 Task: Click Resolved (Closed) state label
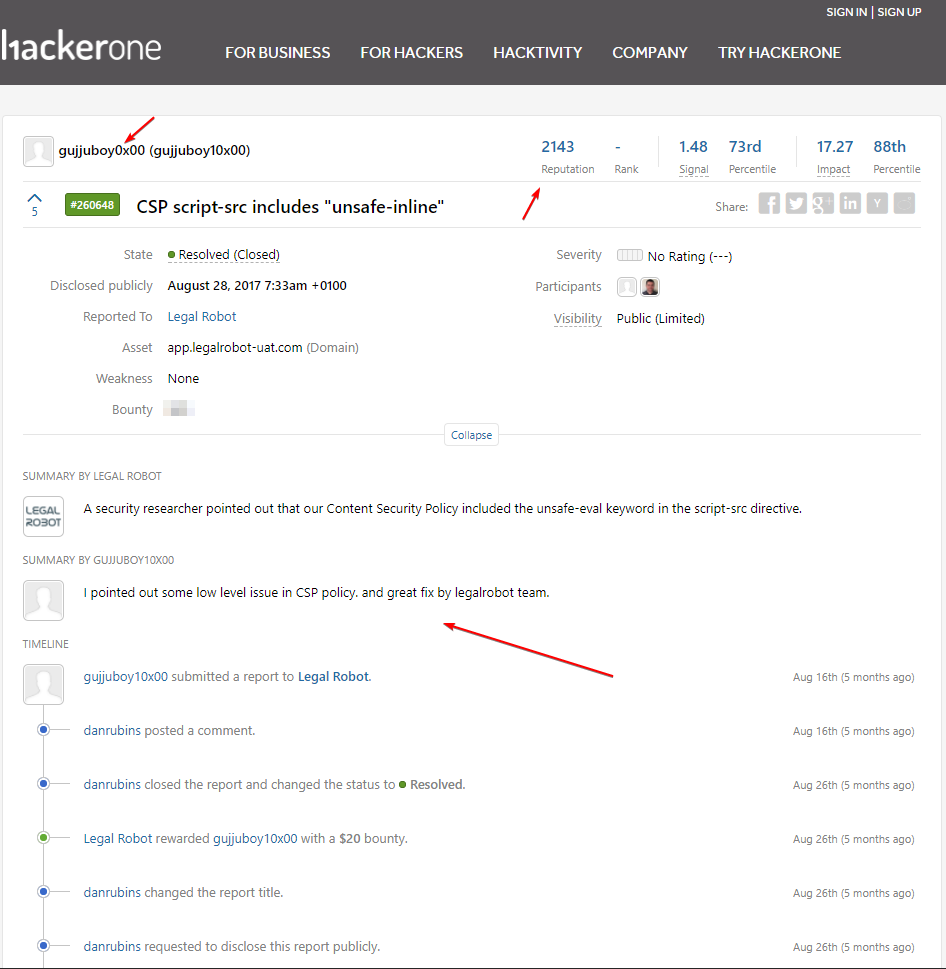point(224,255)
